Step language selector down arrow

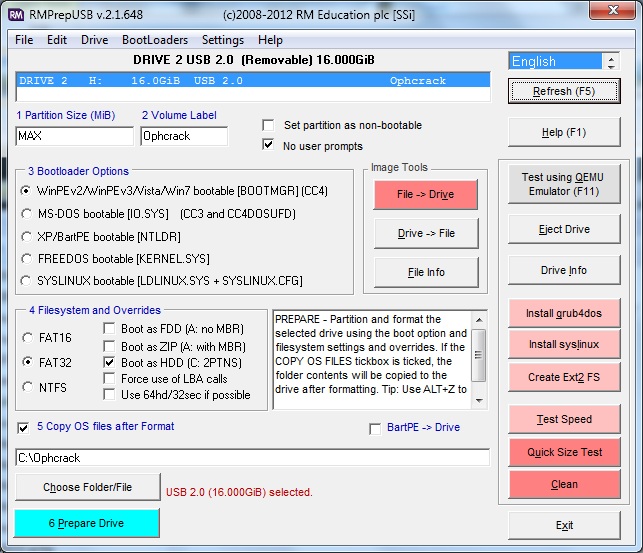611,66
